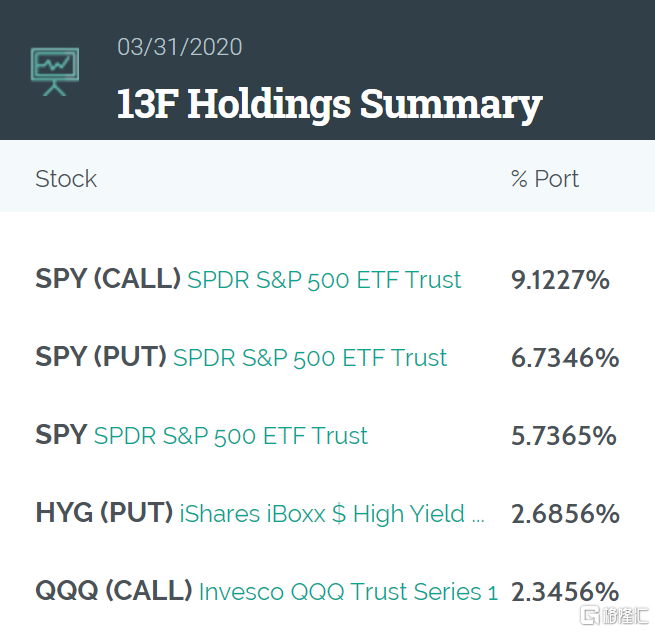The height and width of the screenshot is (632, 655).
Task: Open SPDR S&P 500 link in third row
Action: (231, 436)
